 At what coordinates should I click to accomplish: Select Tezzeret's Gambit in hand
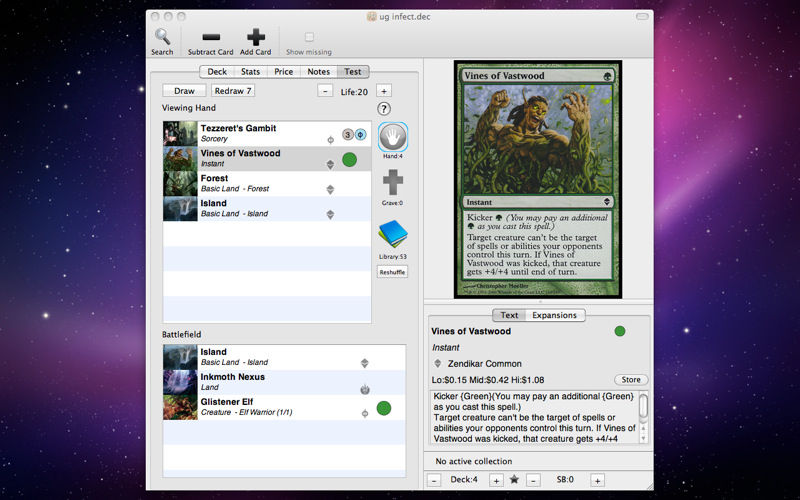pos(267,134)
